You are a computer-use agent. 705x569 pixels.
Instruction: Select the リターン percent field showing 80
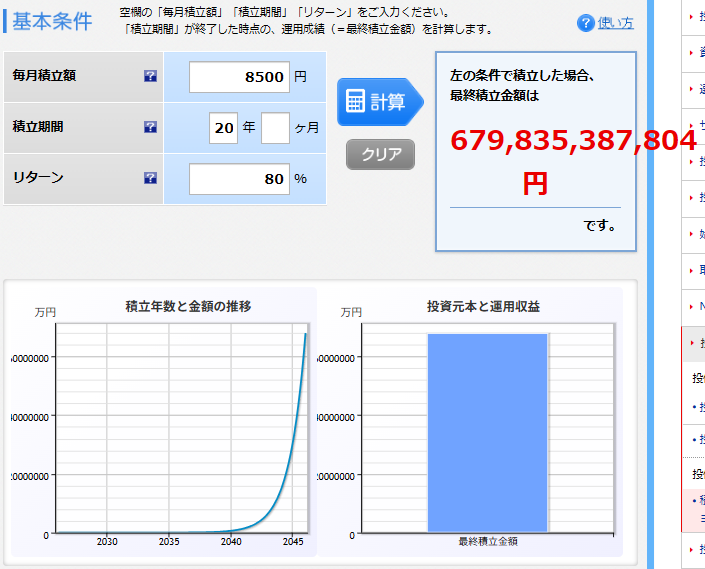[x=239, y=179]
